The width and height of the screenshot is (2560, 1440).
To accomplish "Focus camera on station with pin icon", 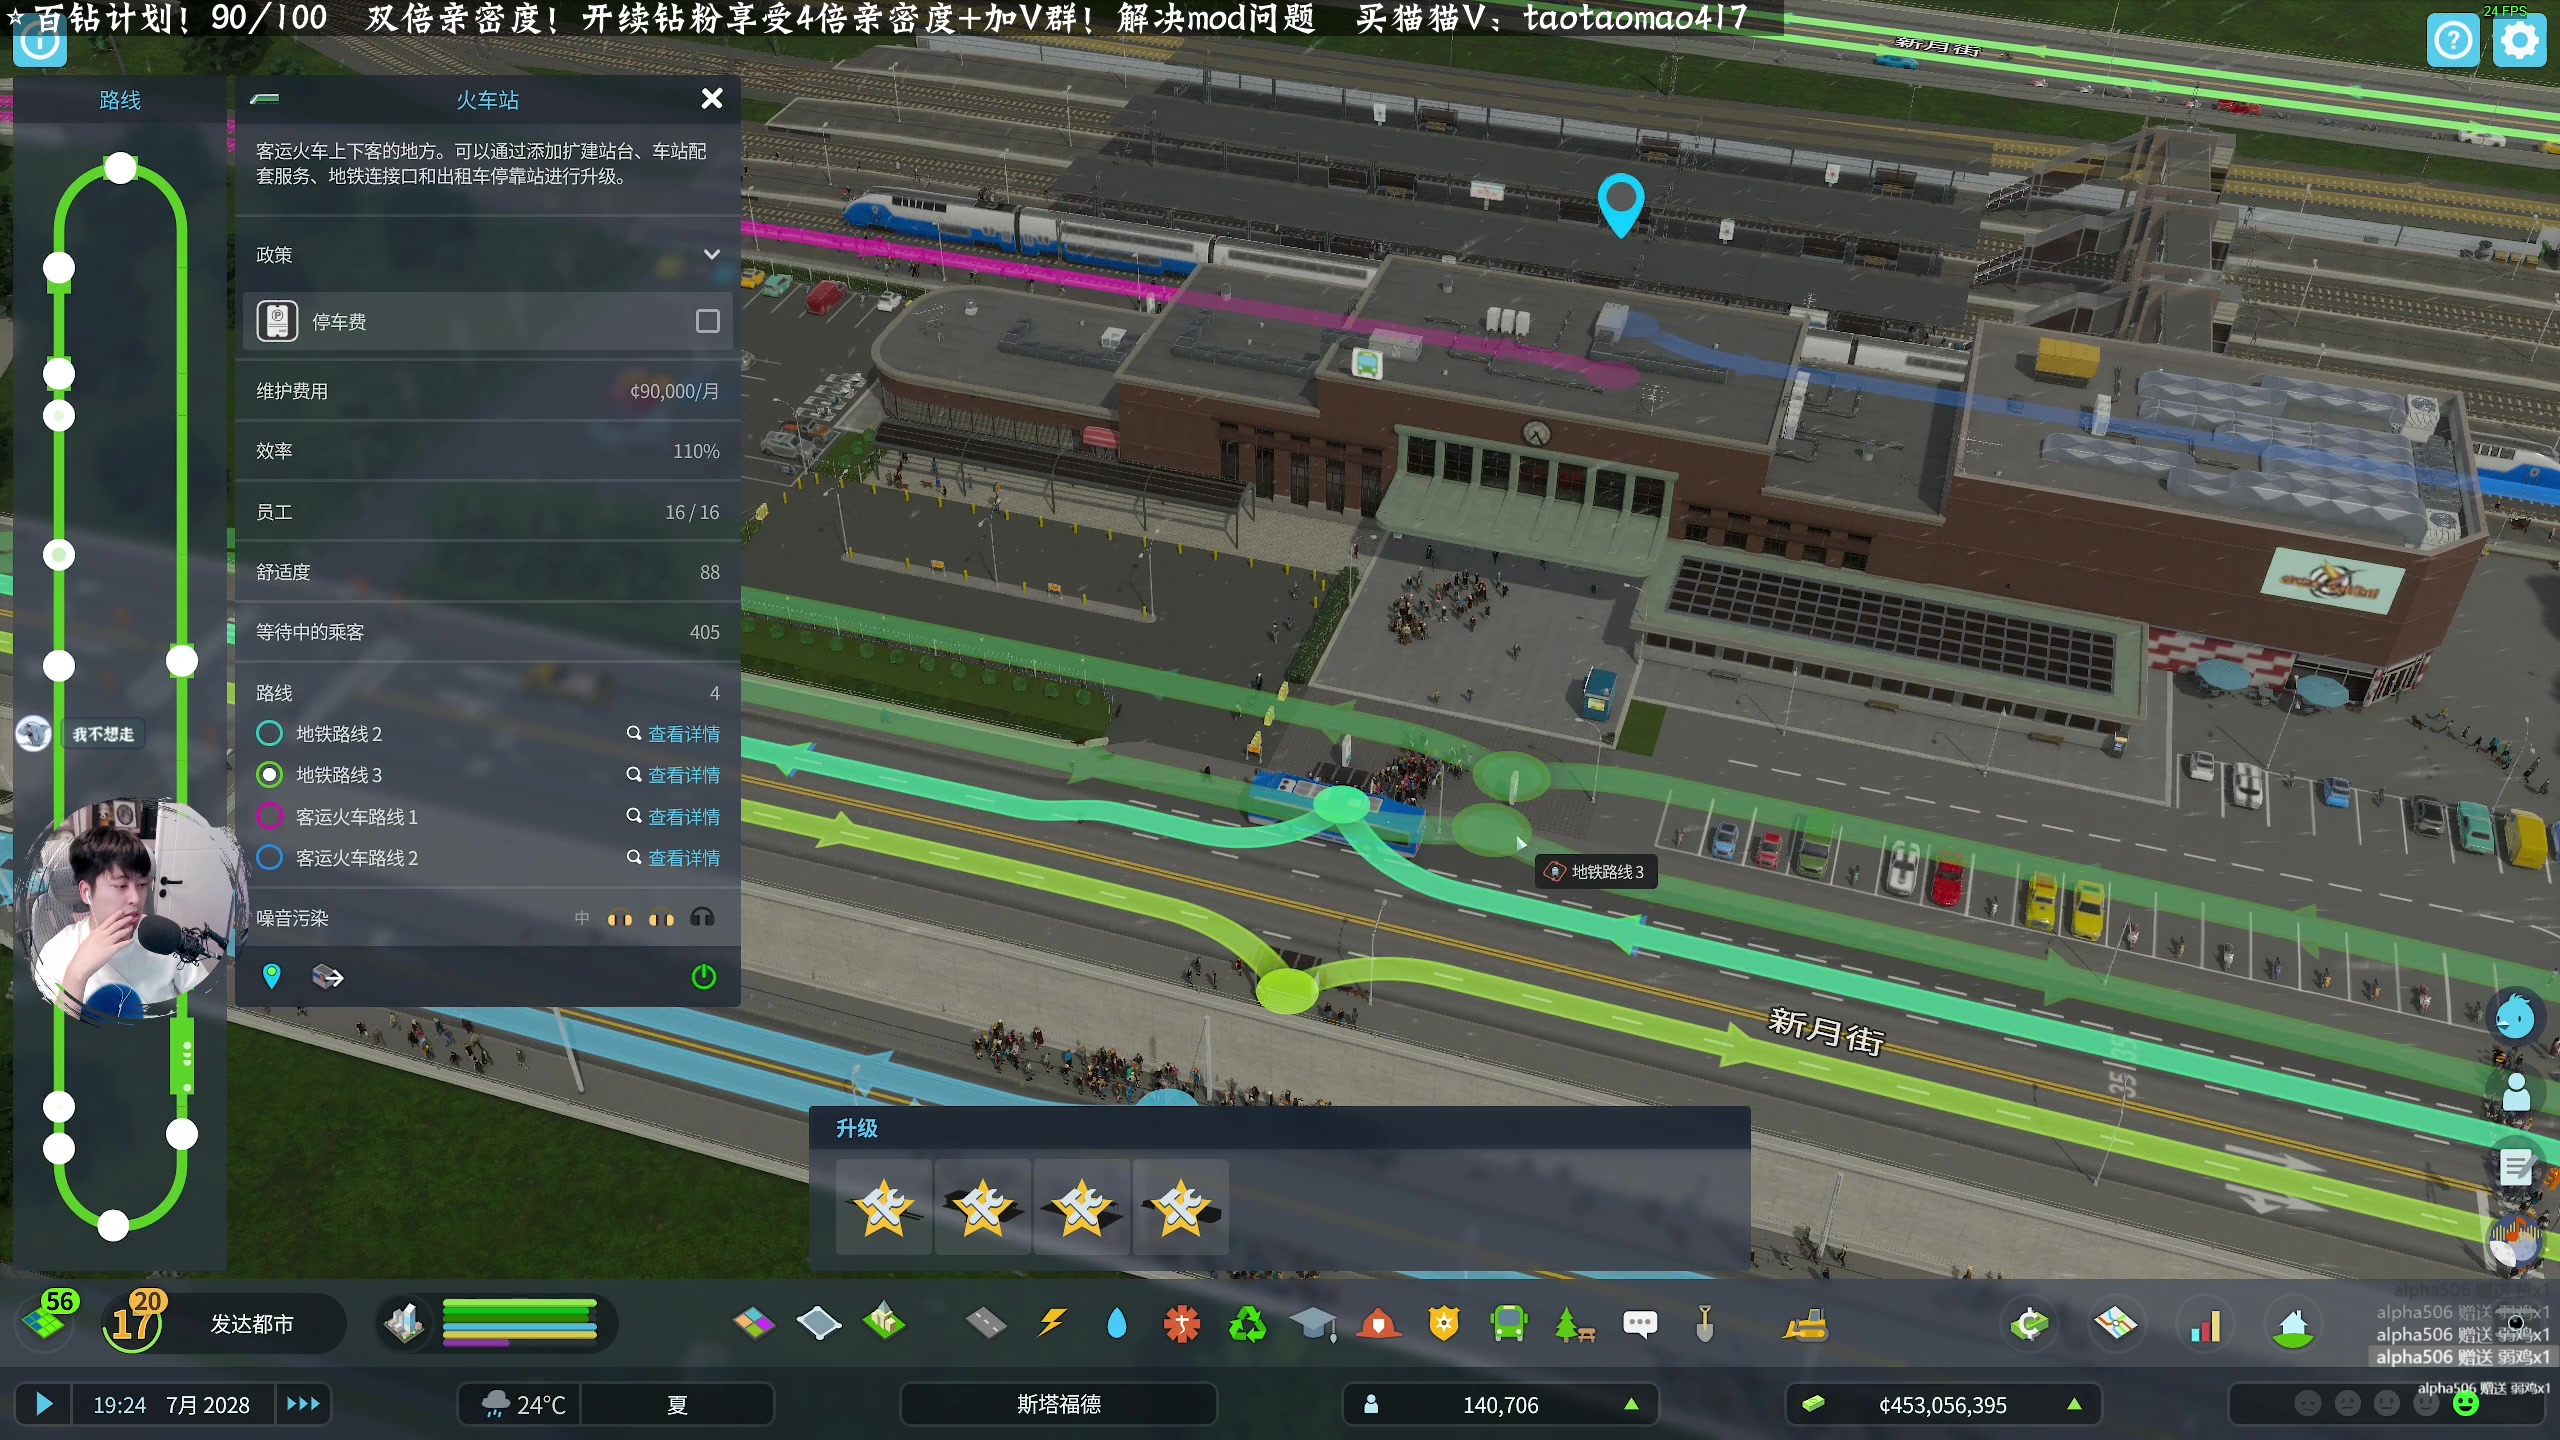I will [x=271, y=976].
